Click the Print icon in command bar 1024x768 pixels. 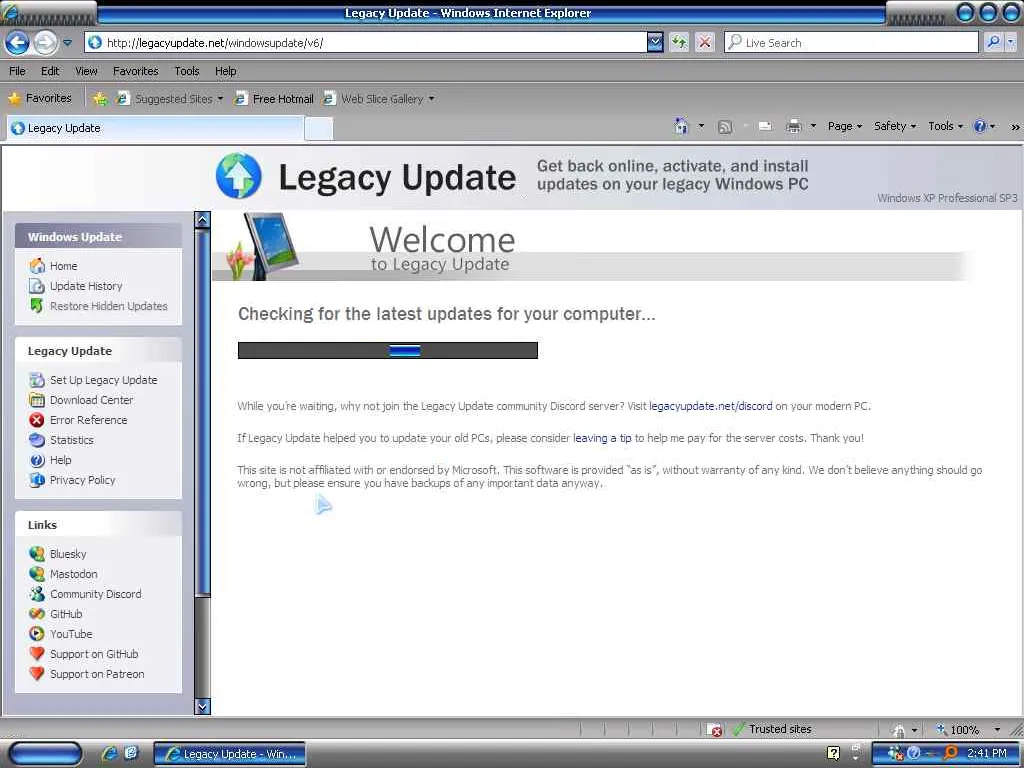coord(793,127)
